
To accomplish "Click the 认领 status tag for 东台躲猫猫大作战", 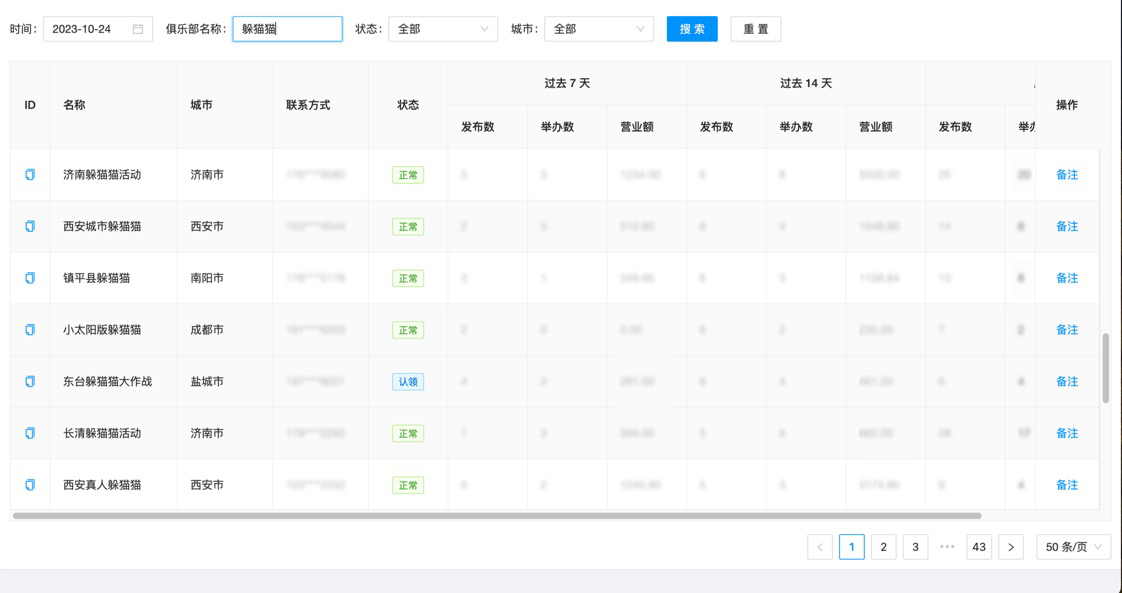I will (408, 381).
